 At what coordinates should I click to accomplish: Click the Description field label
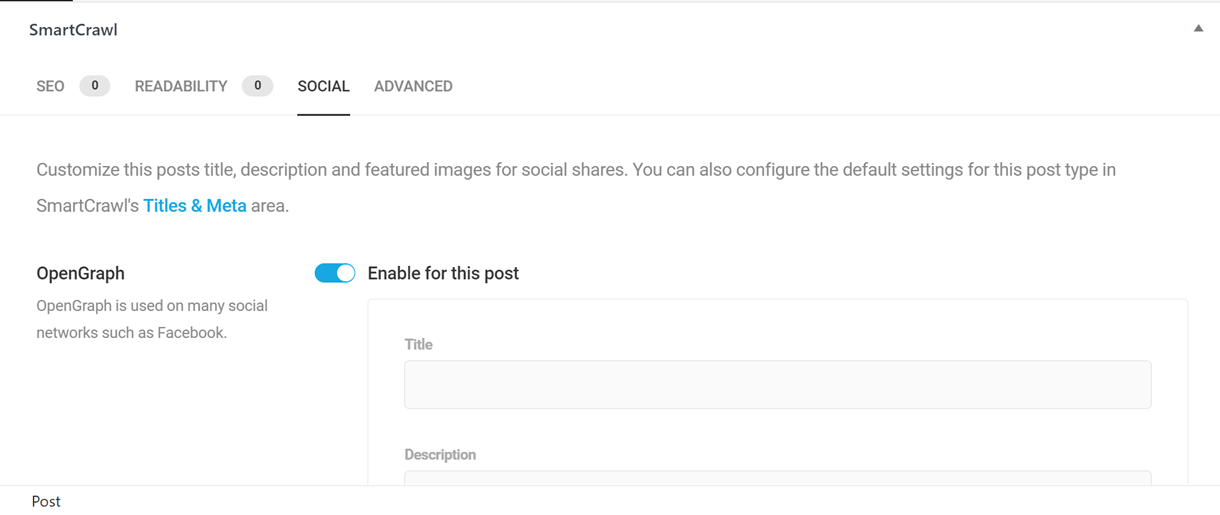[440, 454]
